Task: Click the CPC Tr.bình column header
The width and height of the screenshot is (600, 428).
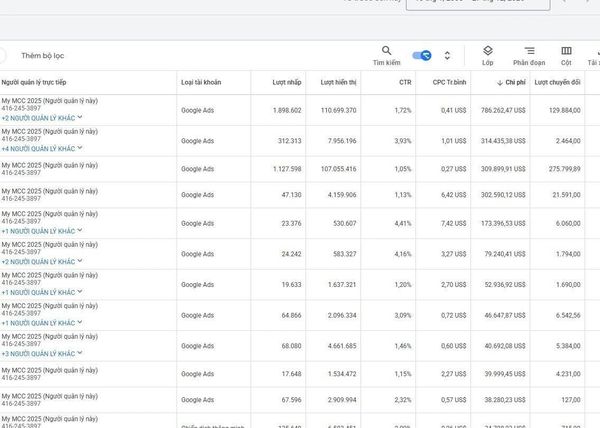Action: pos(449,82)
